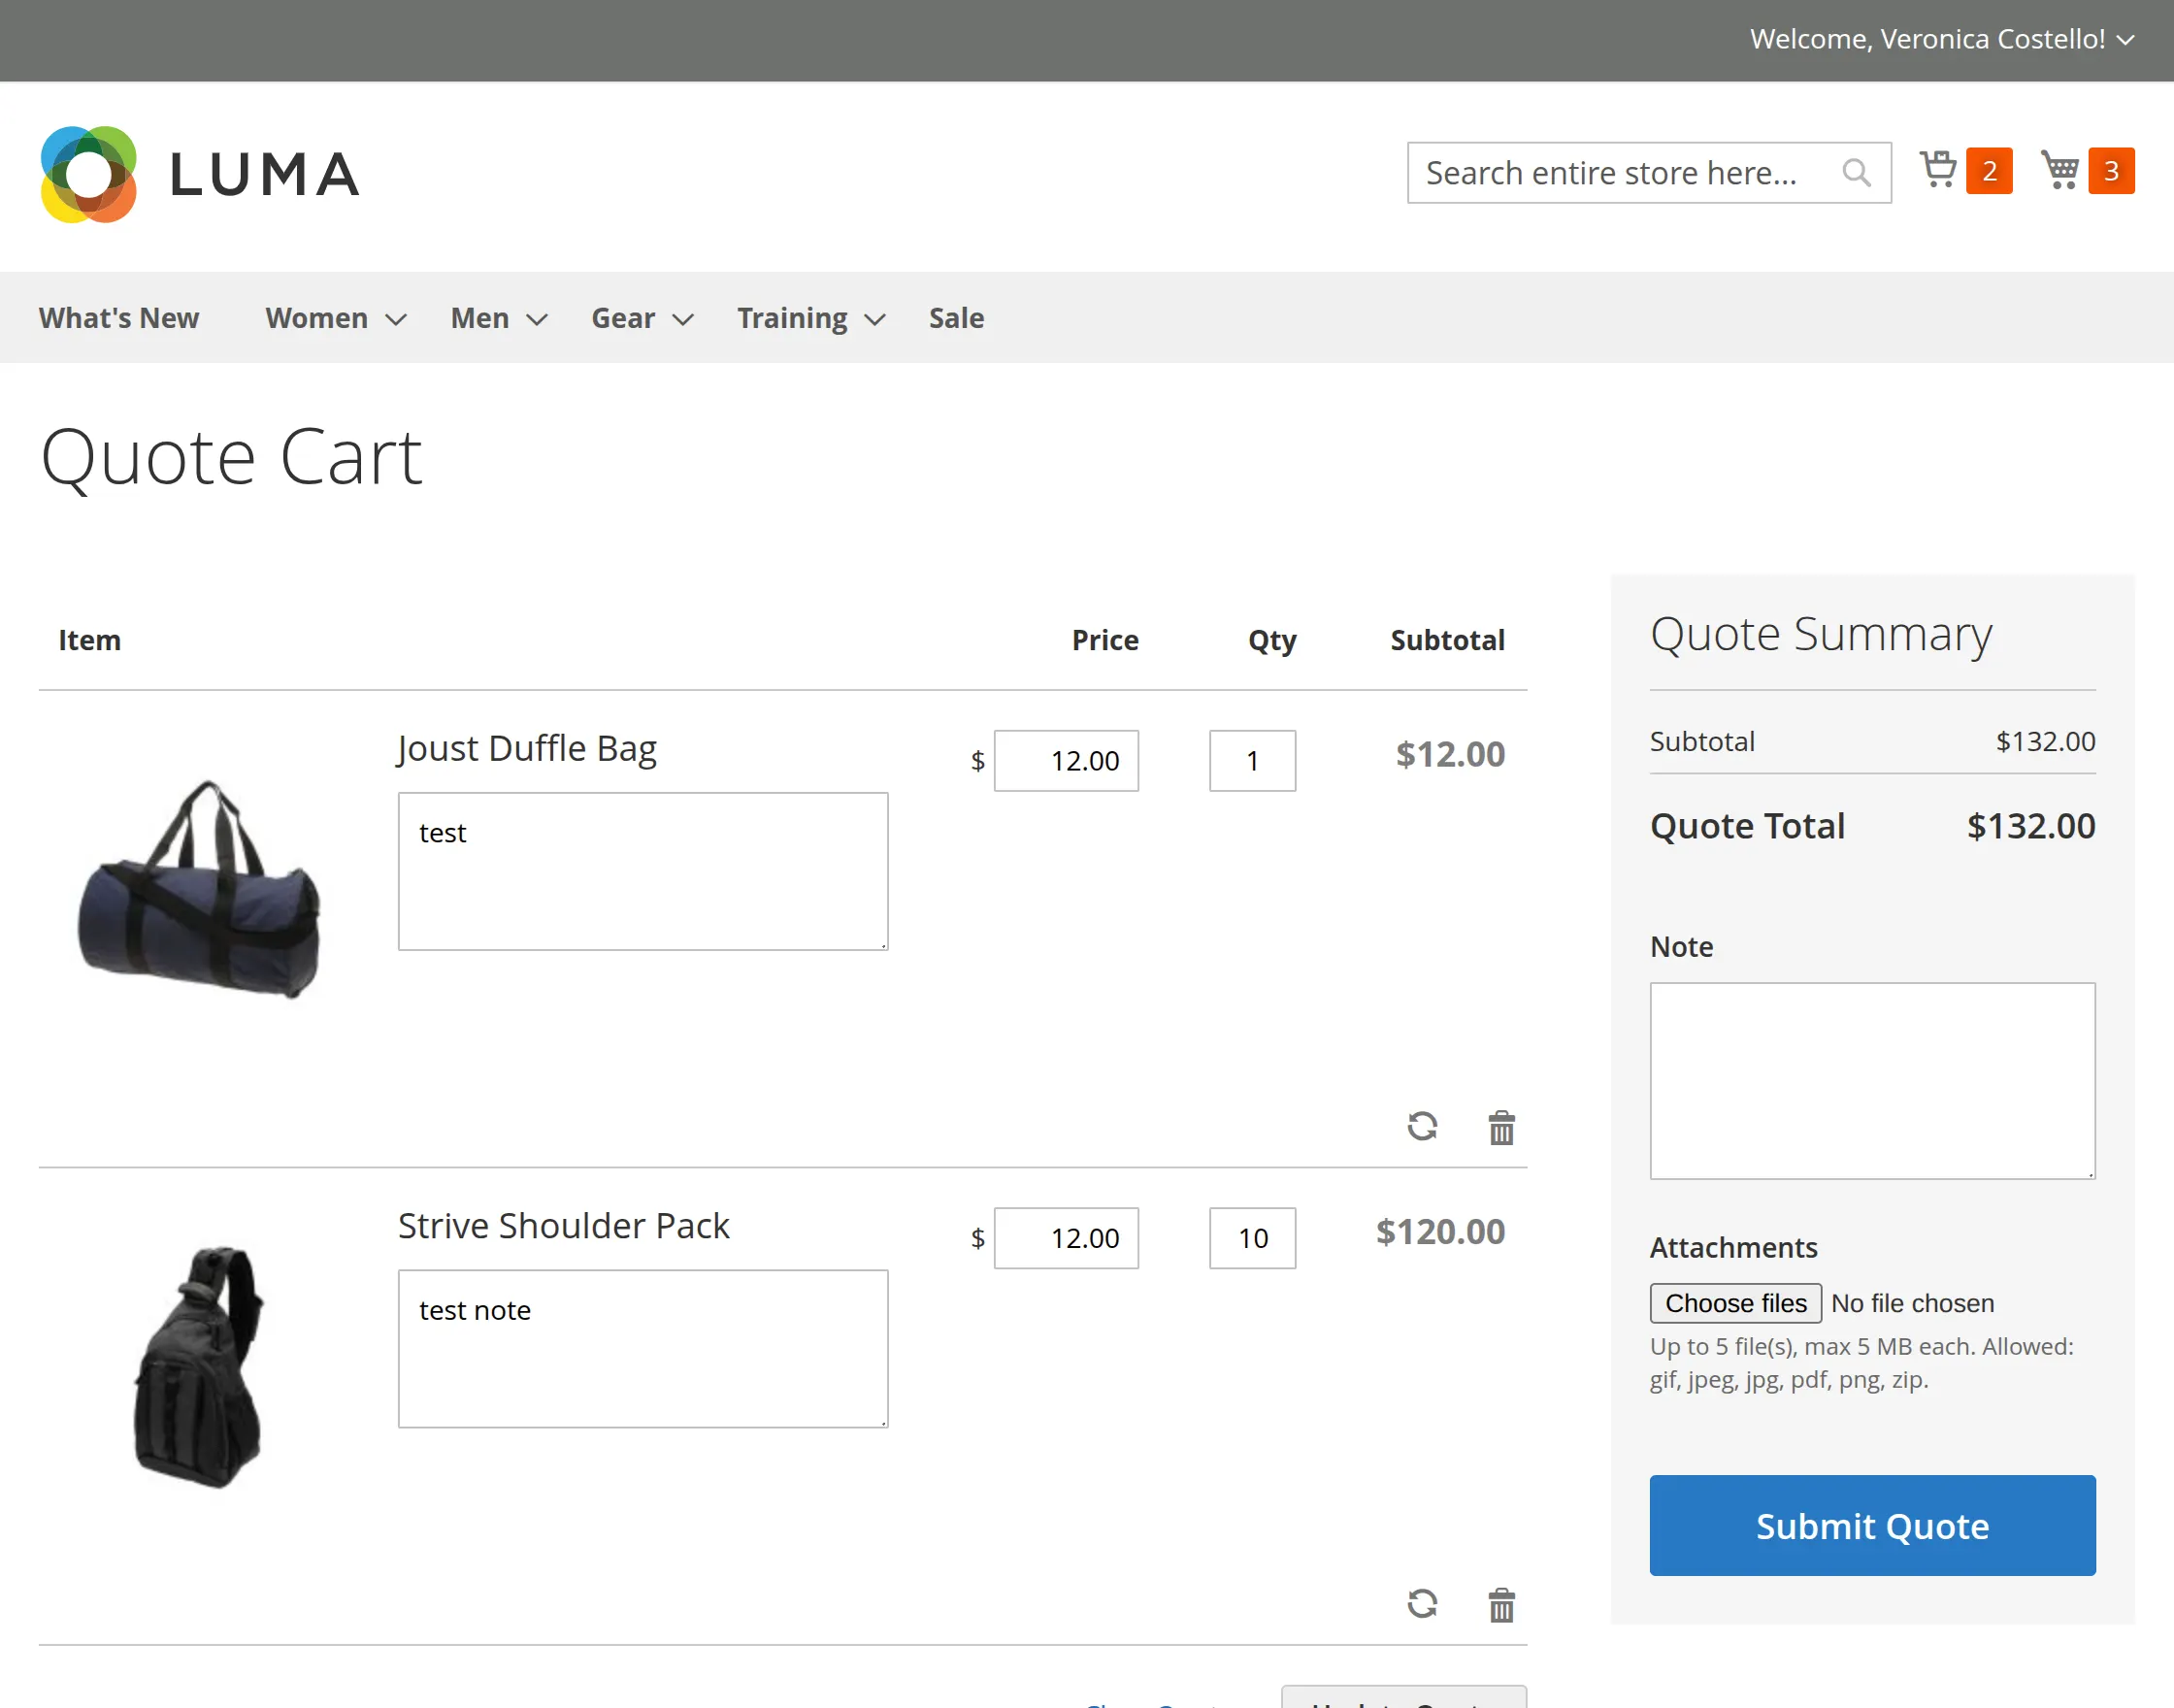Click the Joust Duffle Bag product image
The image size is (2174, 1708).
tap(199, 889)
